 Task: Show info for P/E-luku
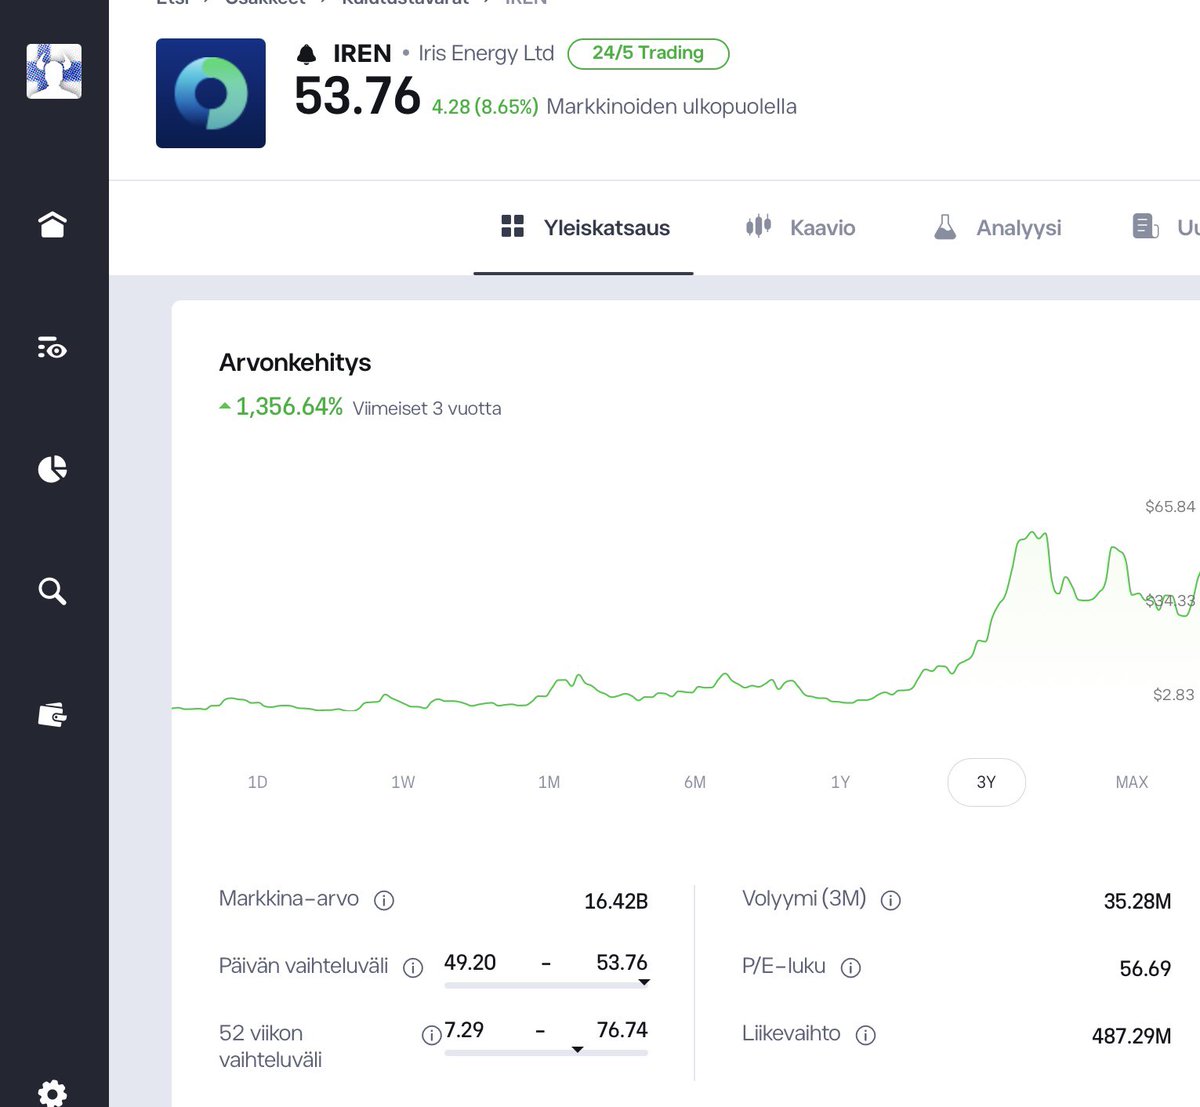[851, 967]
